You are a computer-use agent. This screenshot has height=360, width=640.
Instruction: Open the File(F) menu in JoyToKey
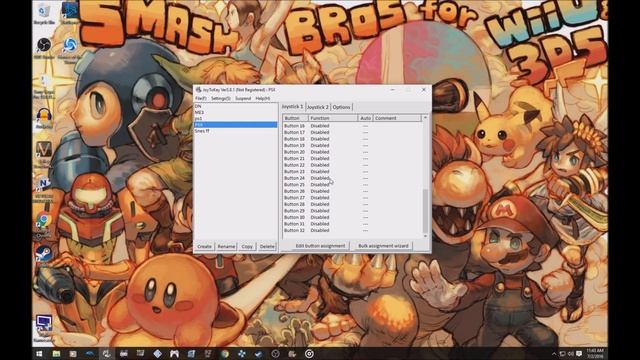200,98
